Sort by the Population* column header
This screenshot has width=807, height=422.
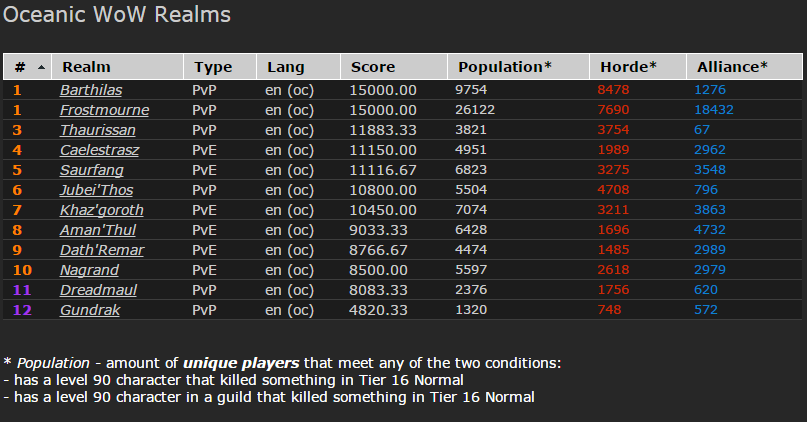pyautogui.click(x=519, y=67)
